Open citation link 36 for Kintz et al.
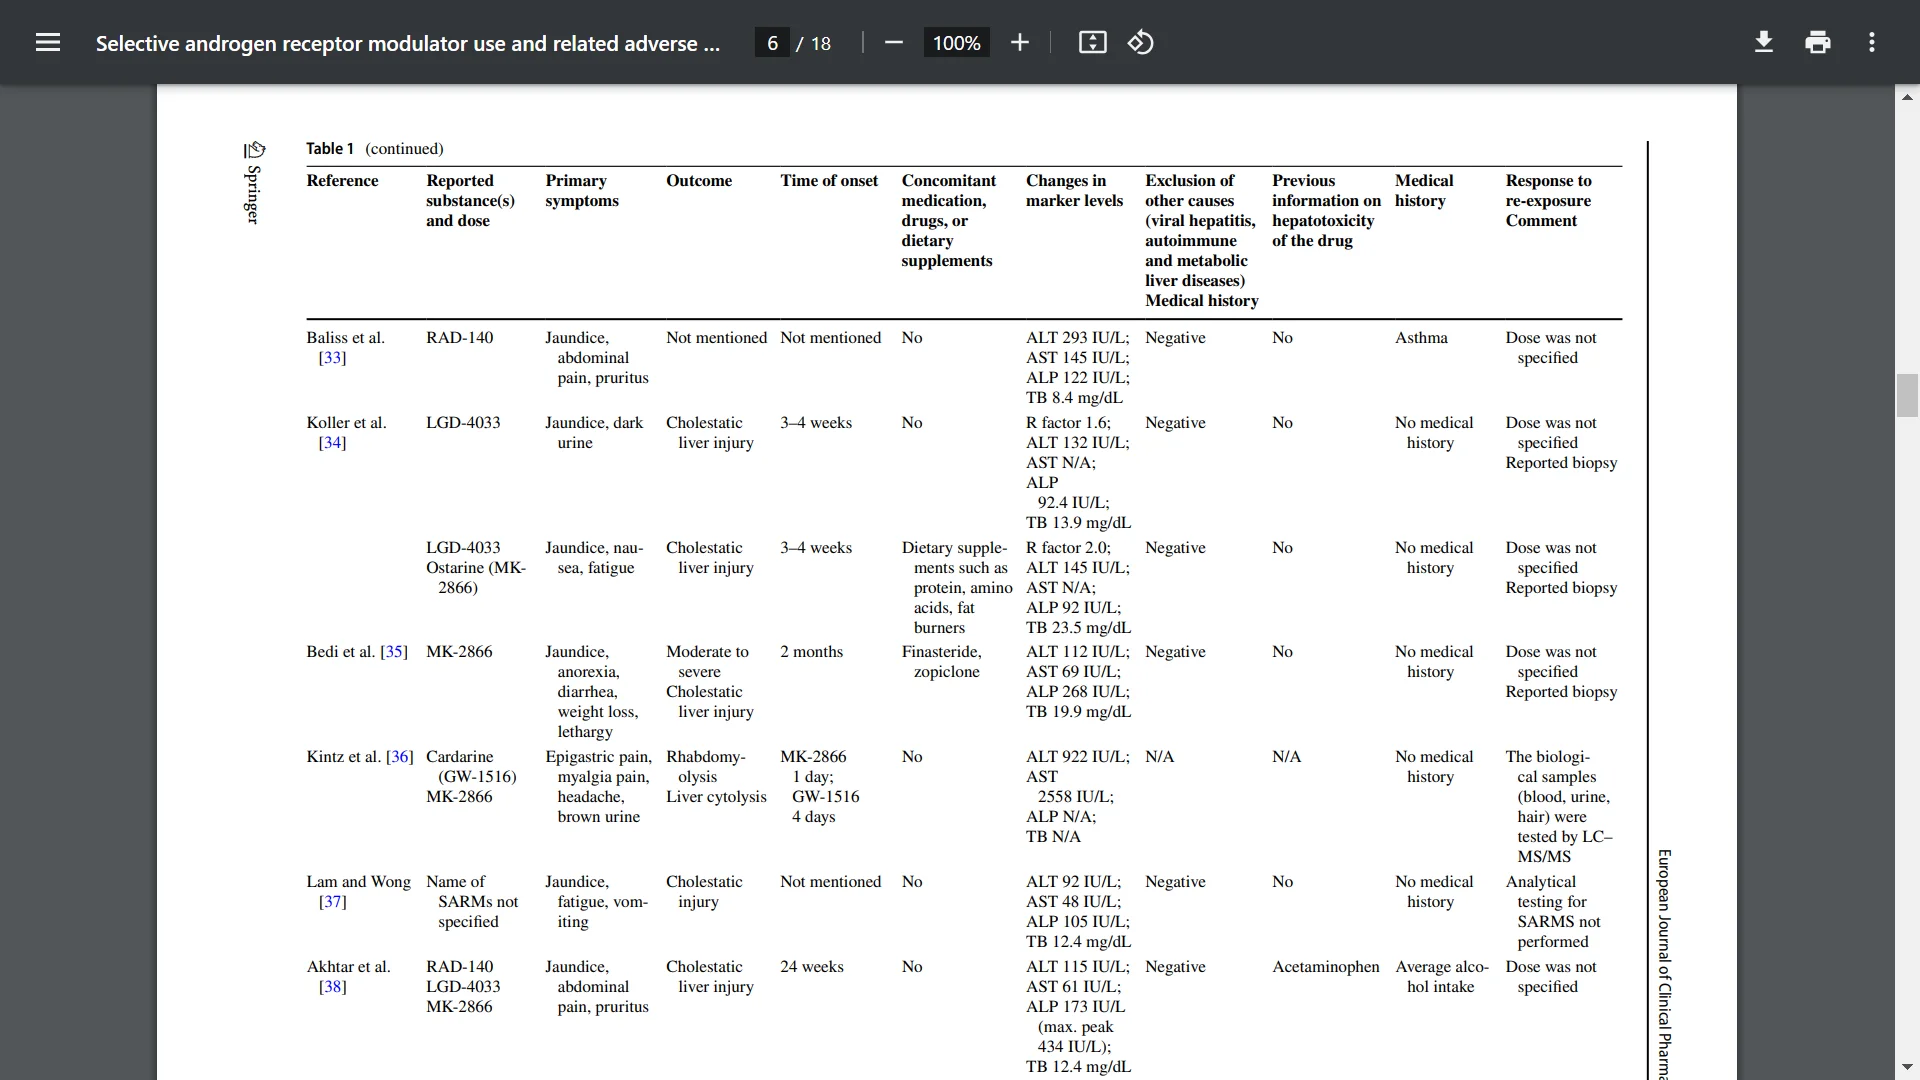Screen dimensions: 1920x1080 click(x=399, y=757)
